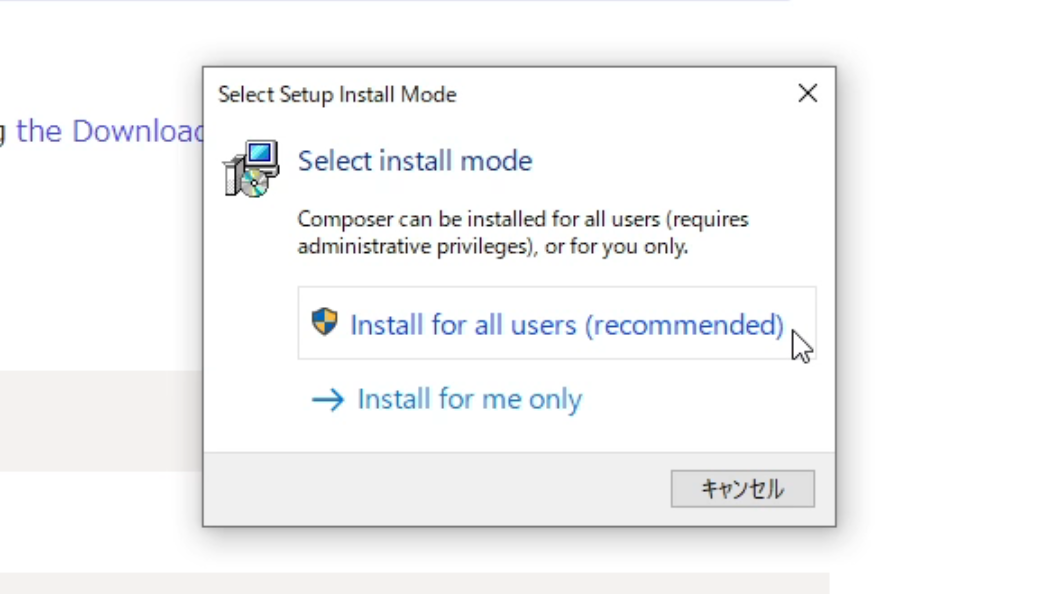Choose Install for all users (recommended)
The image size is (1056, 594).
557,323
